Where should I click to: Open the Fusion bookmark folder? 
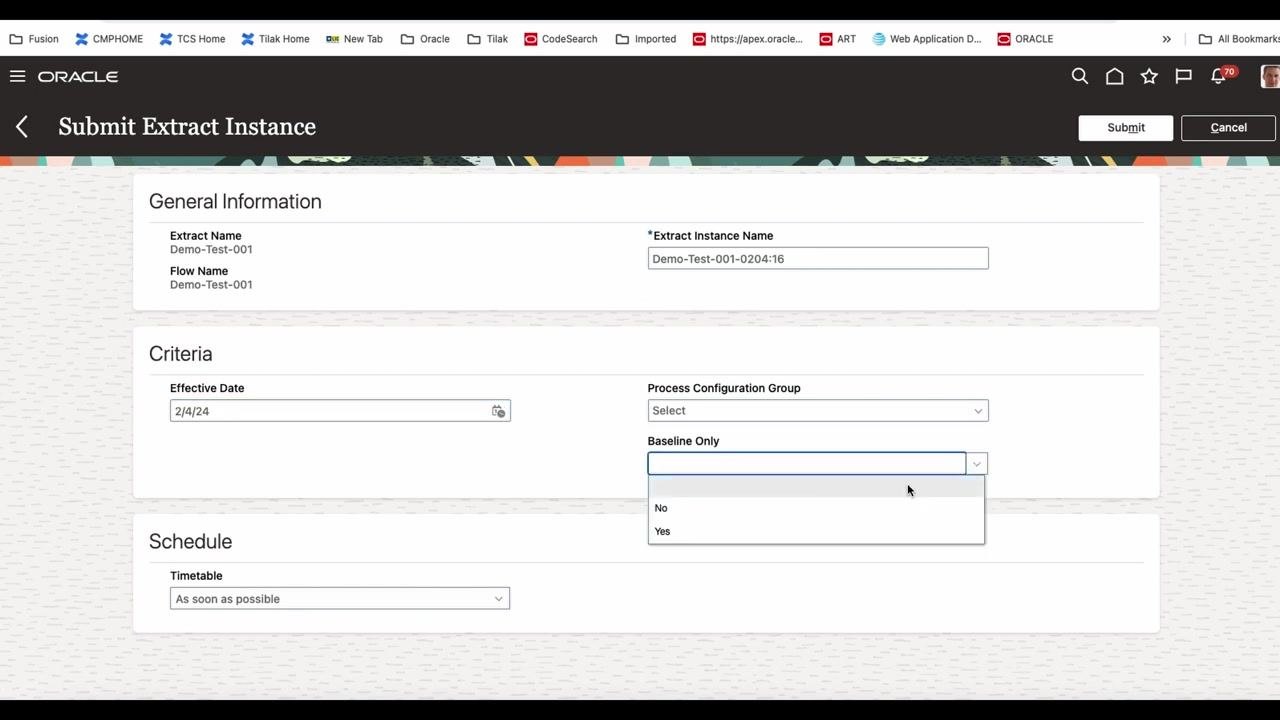(x=34, y=39)
